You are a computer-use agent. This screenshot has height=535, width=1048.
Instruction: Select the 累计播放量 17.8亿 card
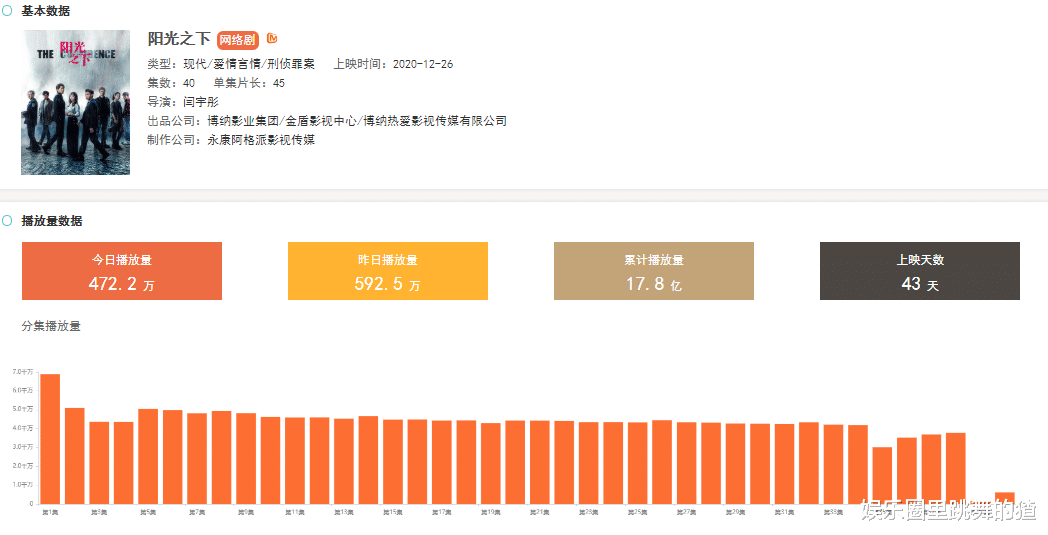click(654, 271)
